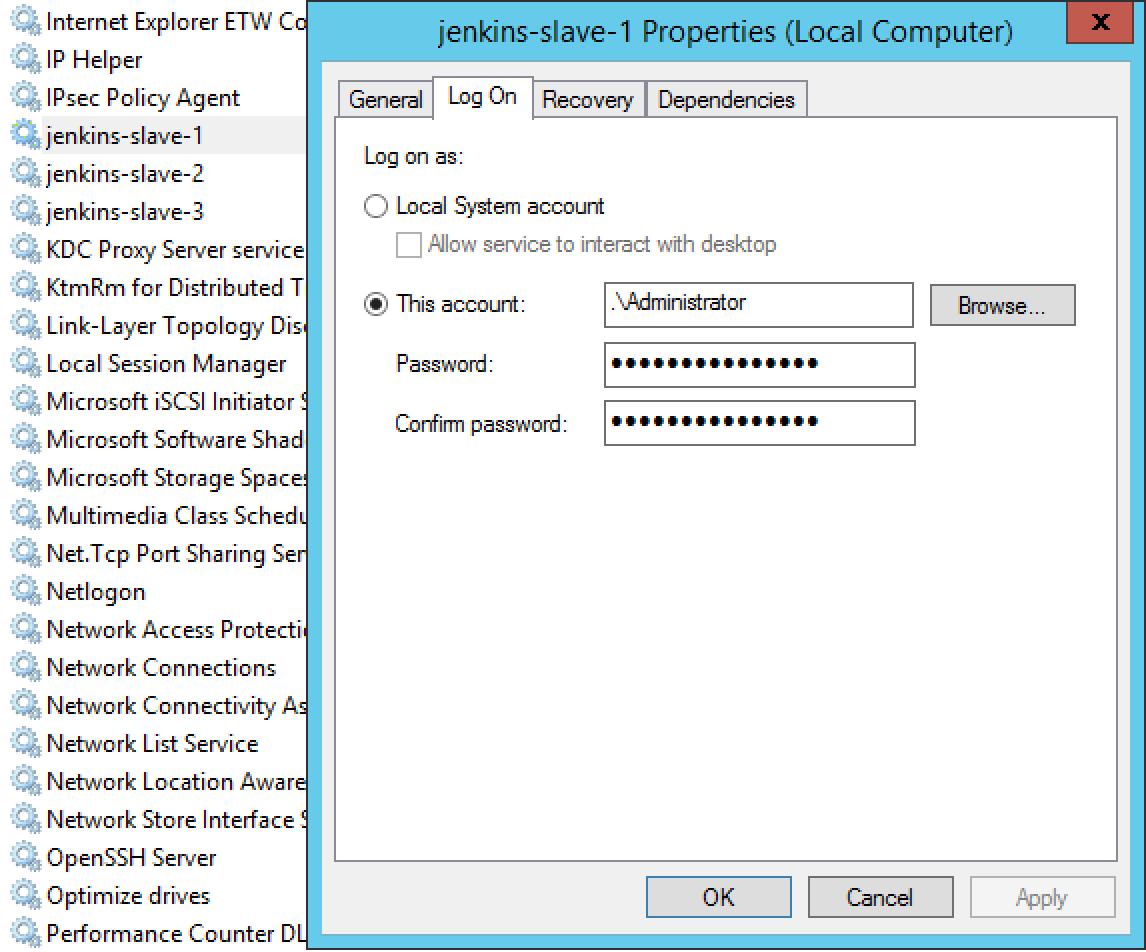Click the Network Connections gear icon
This screenshot has height=952, width=1146.
pyautogui.click(x=26, y=667)
